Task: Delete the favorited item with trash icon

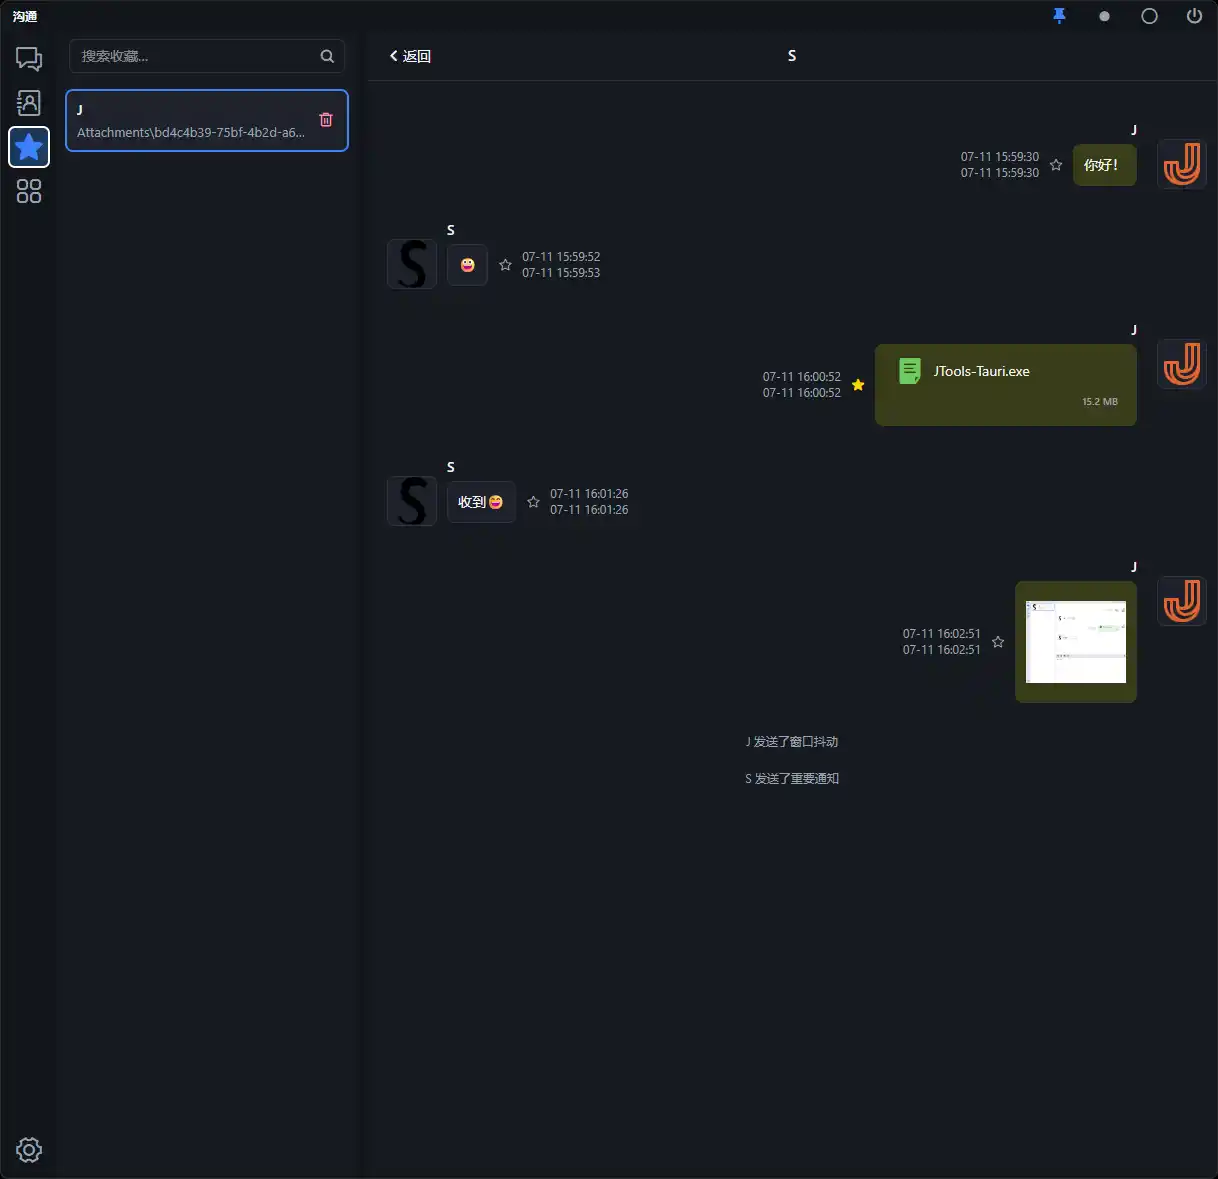Action: [326, 120]
